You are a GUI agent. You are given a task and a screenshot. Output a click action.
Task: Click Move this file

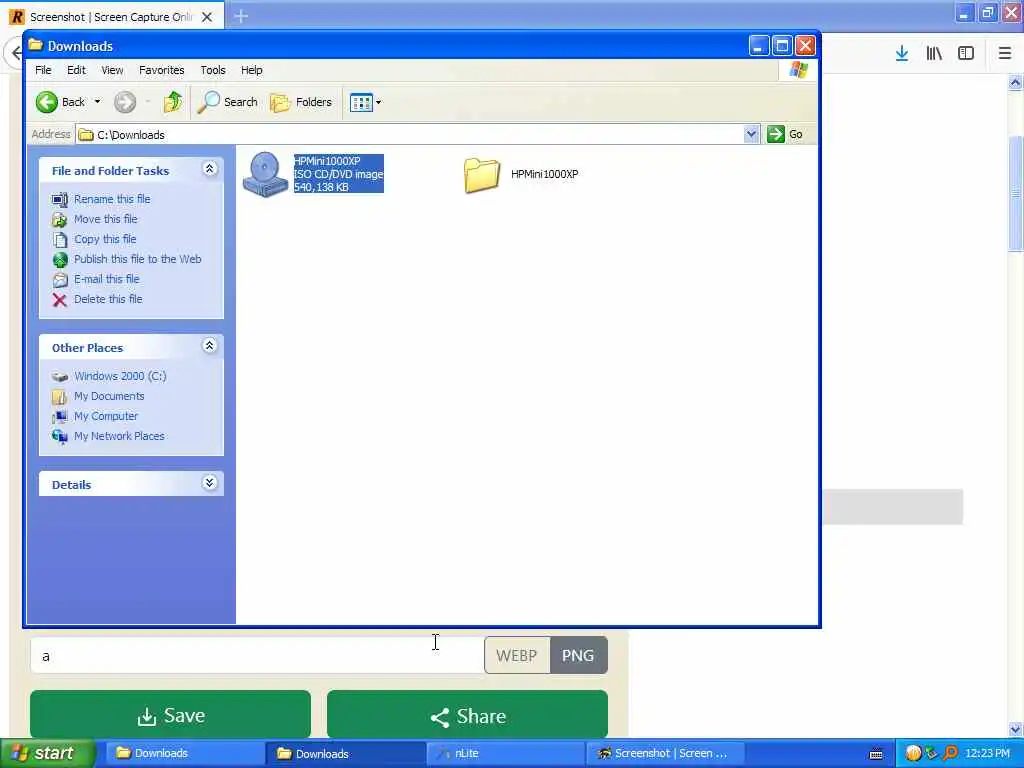pyautogui.click(x=106, y=219)
